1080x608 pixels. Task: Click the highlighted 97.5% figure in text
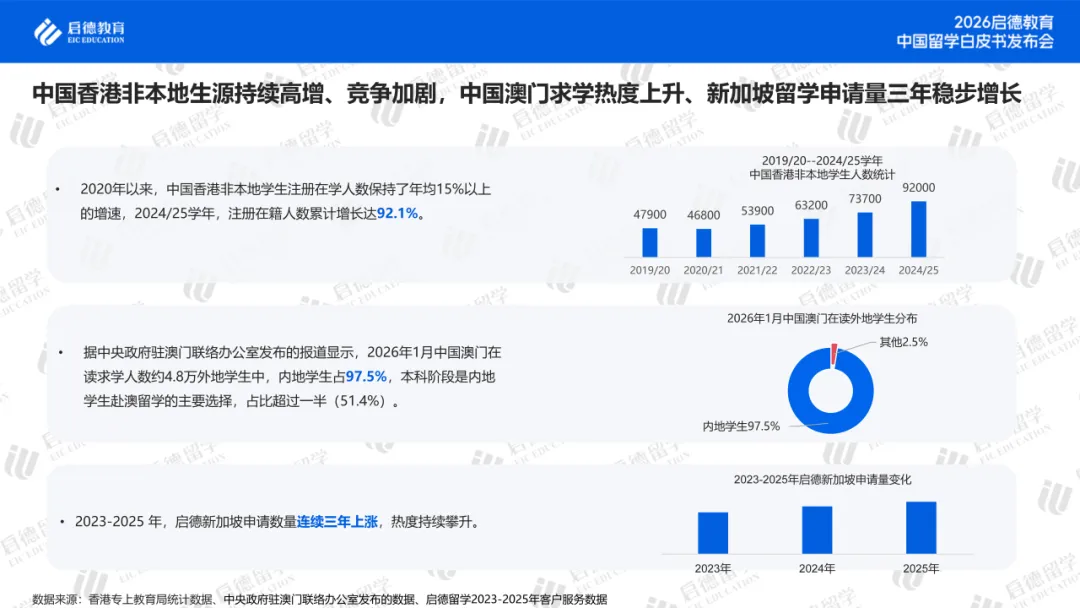click(x=366, y=377)
